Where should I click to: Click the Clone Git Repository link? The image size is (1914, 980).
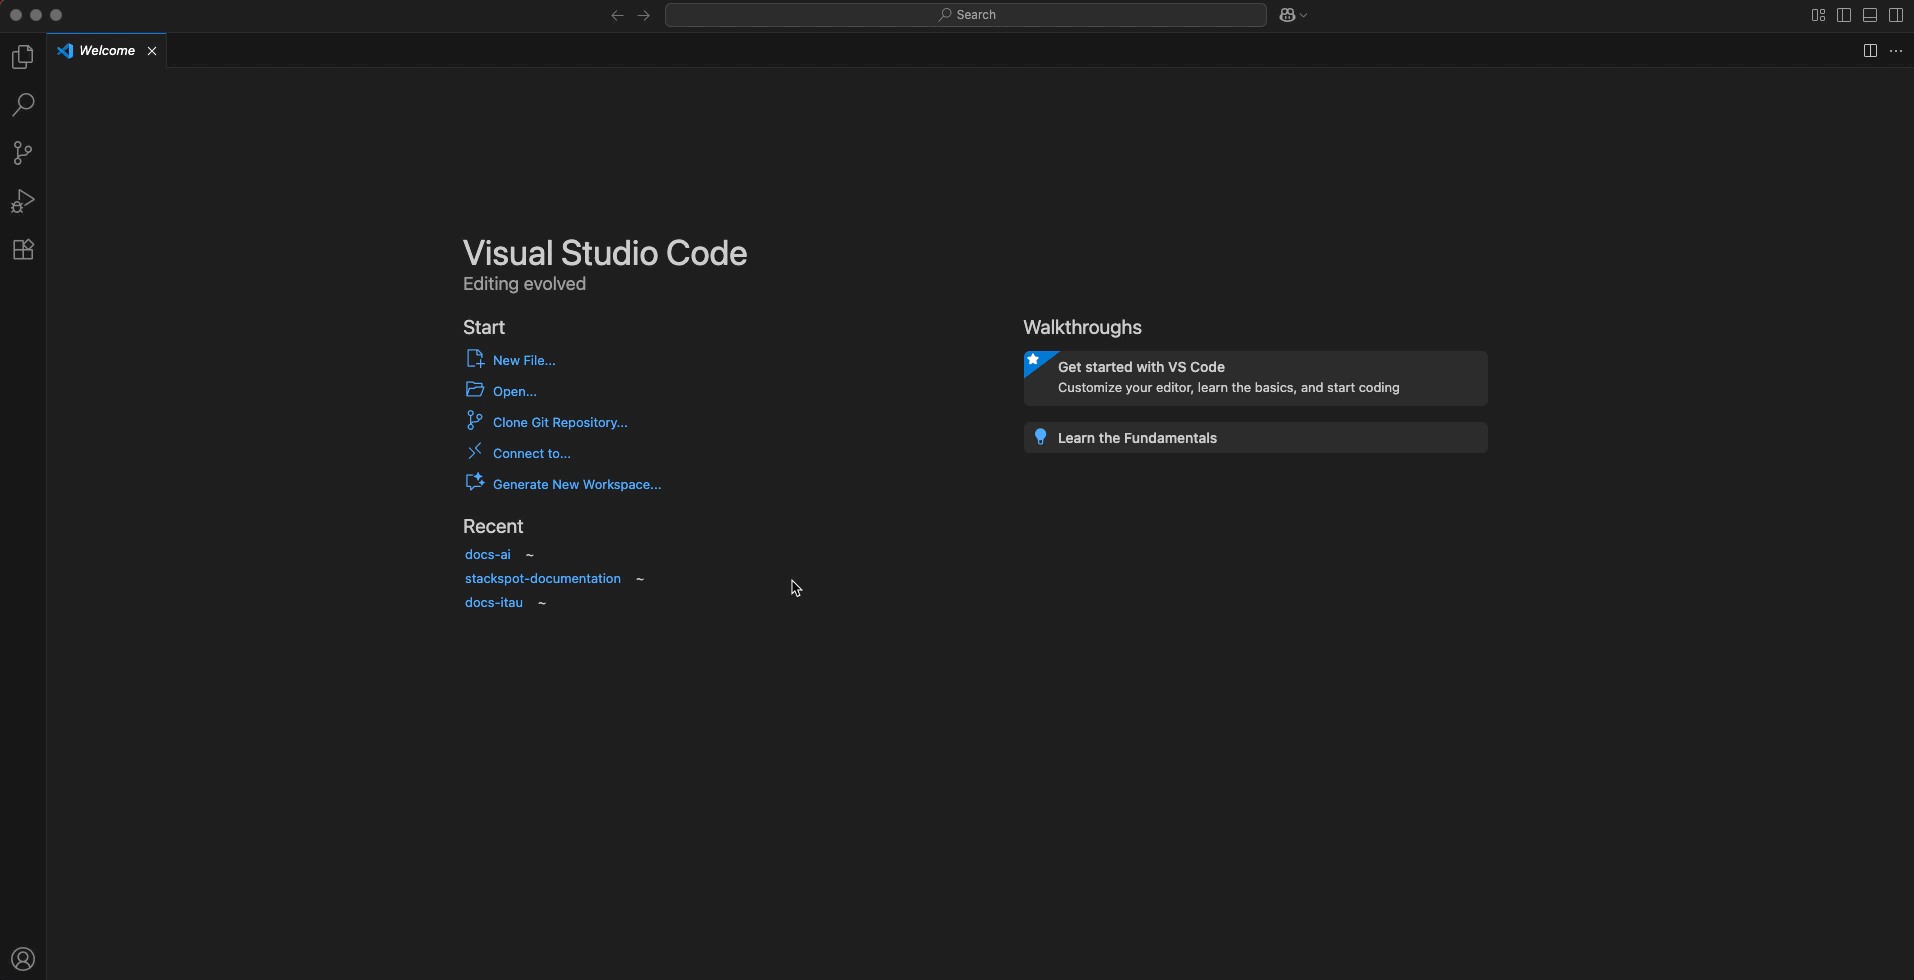click(560, 423)
